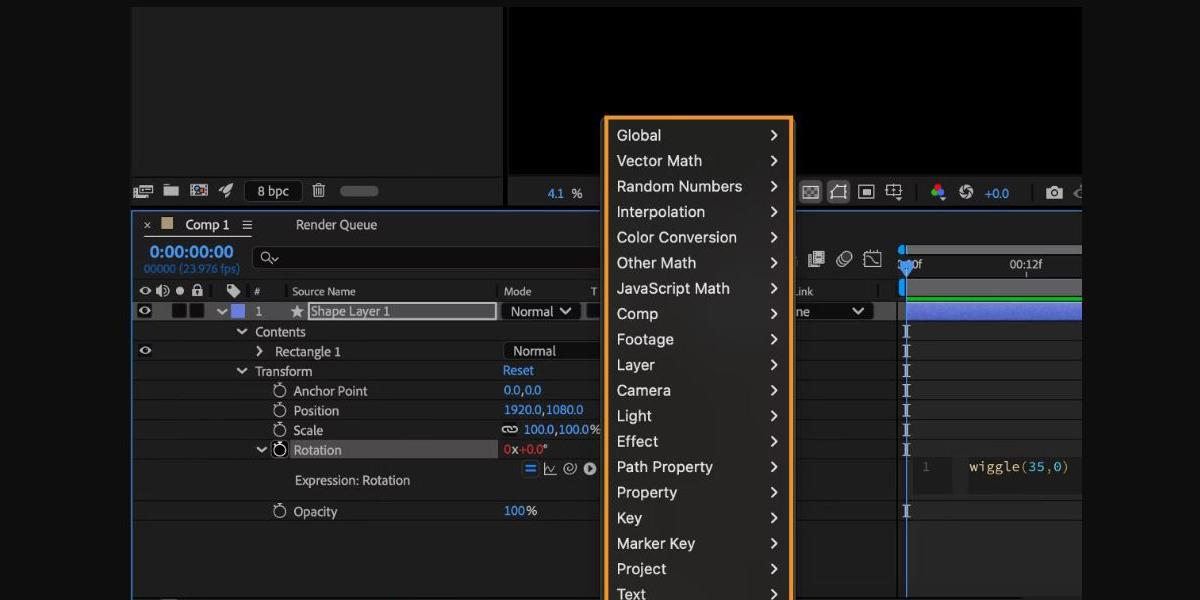Toggle visibility of Rectangle 1
Viewport: 1200px width, 600px height.
tap(145, 351)
